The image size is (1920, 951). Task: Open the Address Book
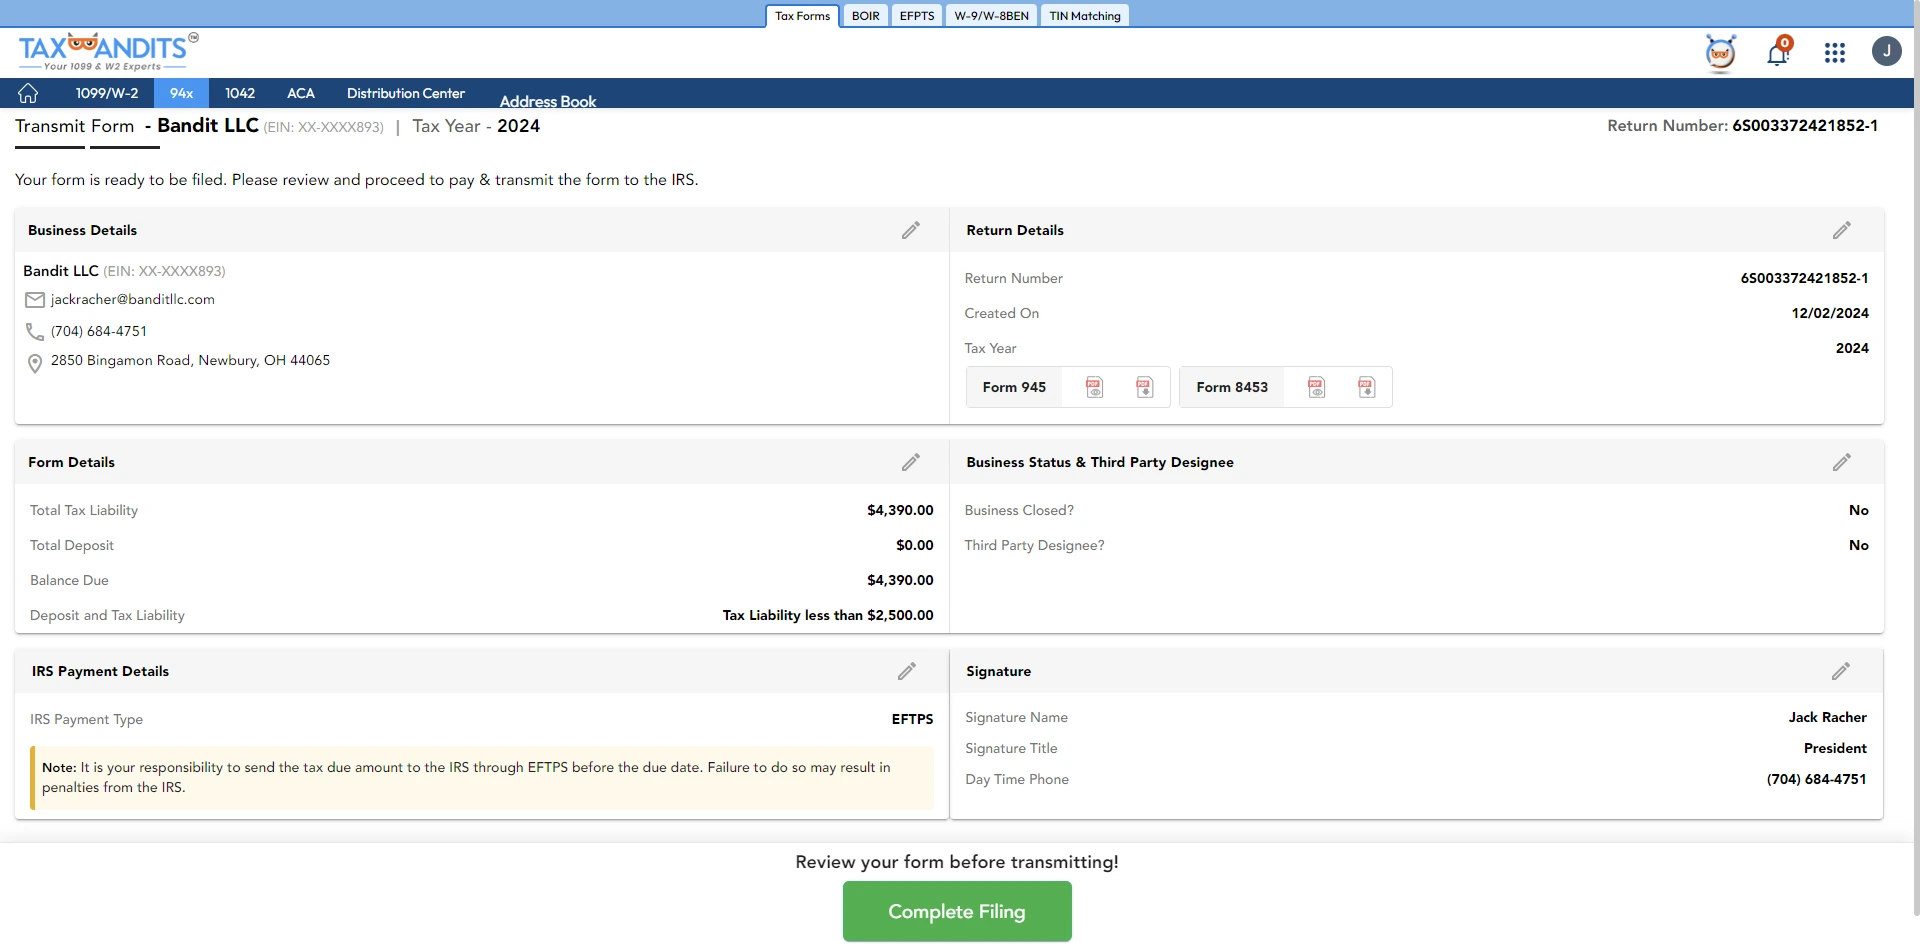coord(547,101)
